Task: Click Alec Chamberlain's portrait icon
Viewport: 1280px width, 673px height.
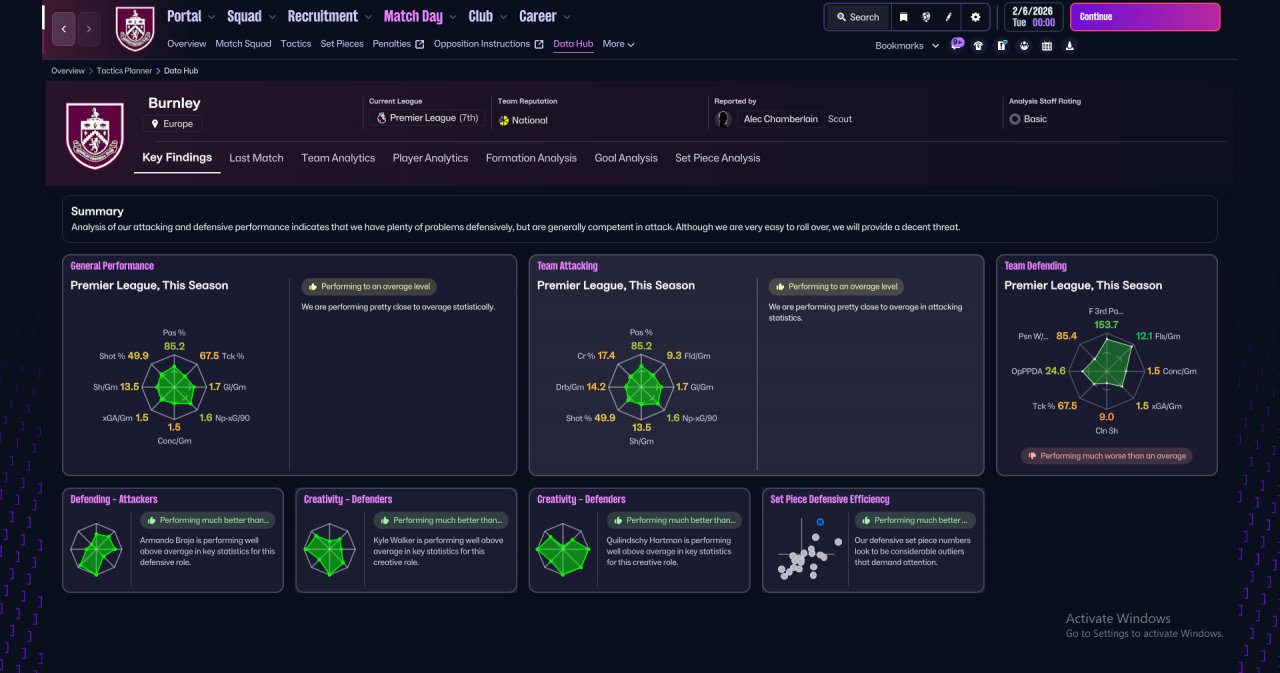Action: tap(724, 119)
